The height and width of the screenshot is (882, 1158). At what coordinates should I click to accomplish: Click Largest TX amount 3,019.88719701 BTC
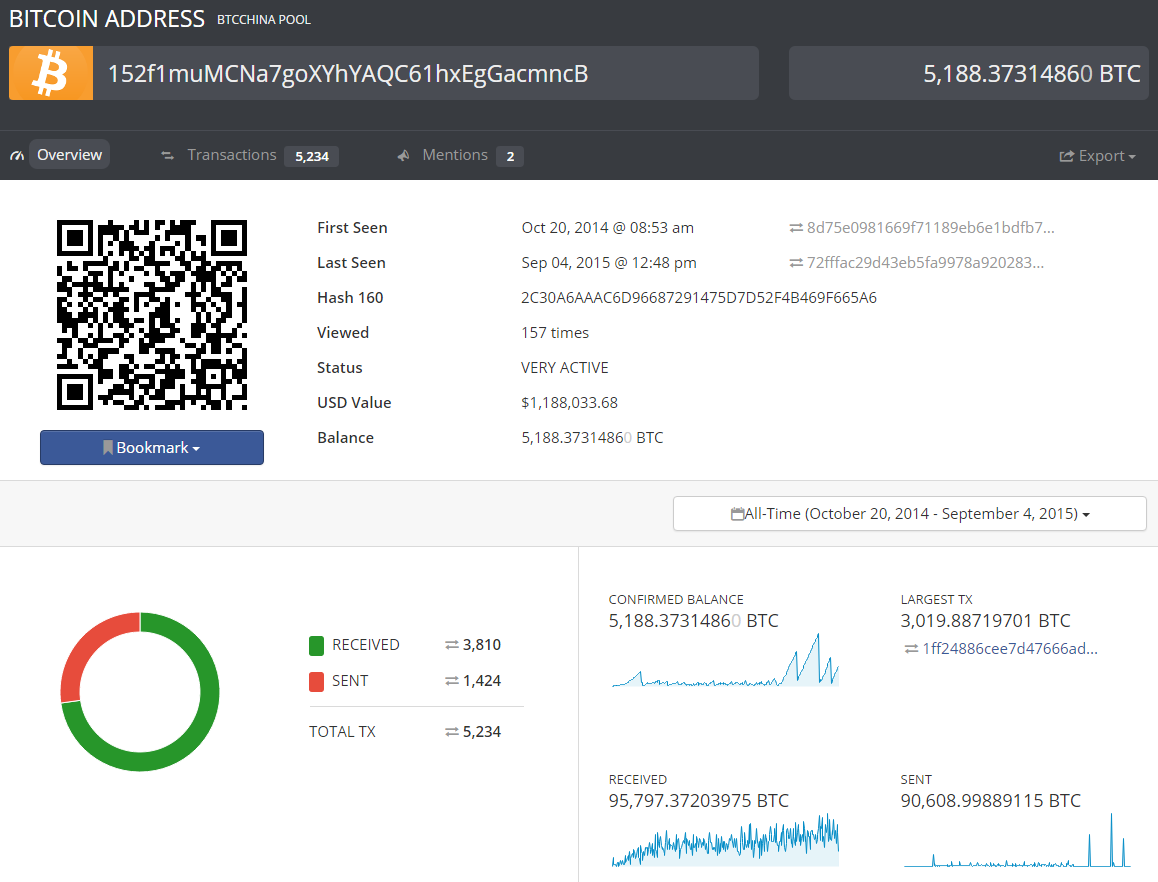click(x=985, y=621)
